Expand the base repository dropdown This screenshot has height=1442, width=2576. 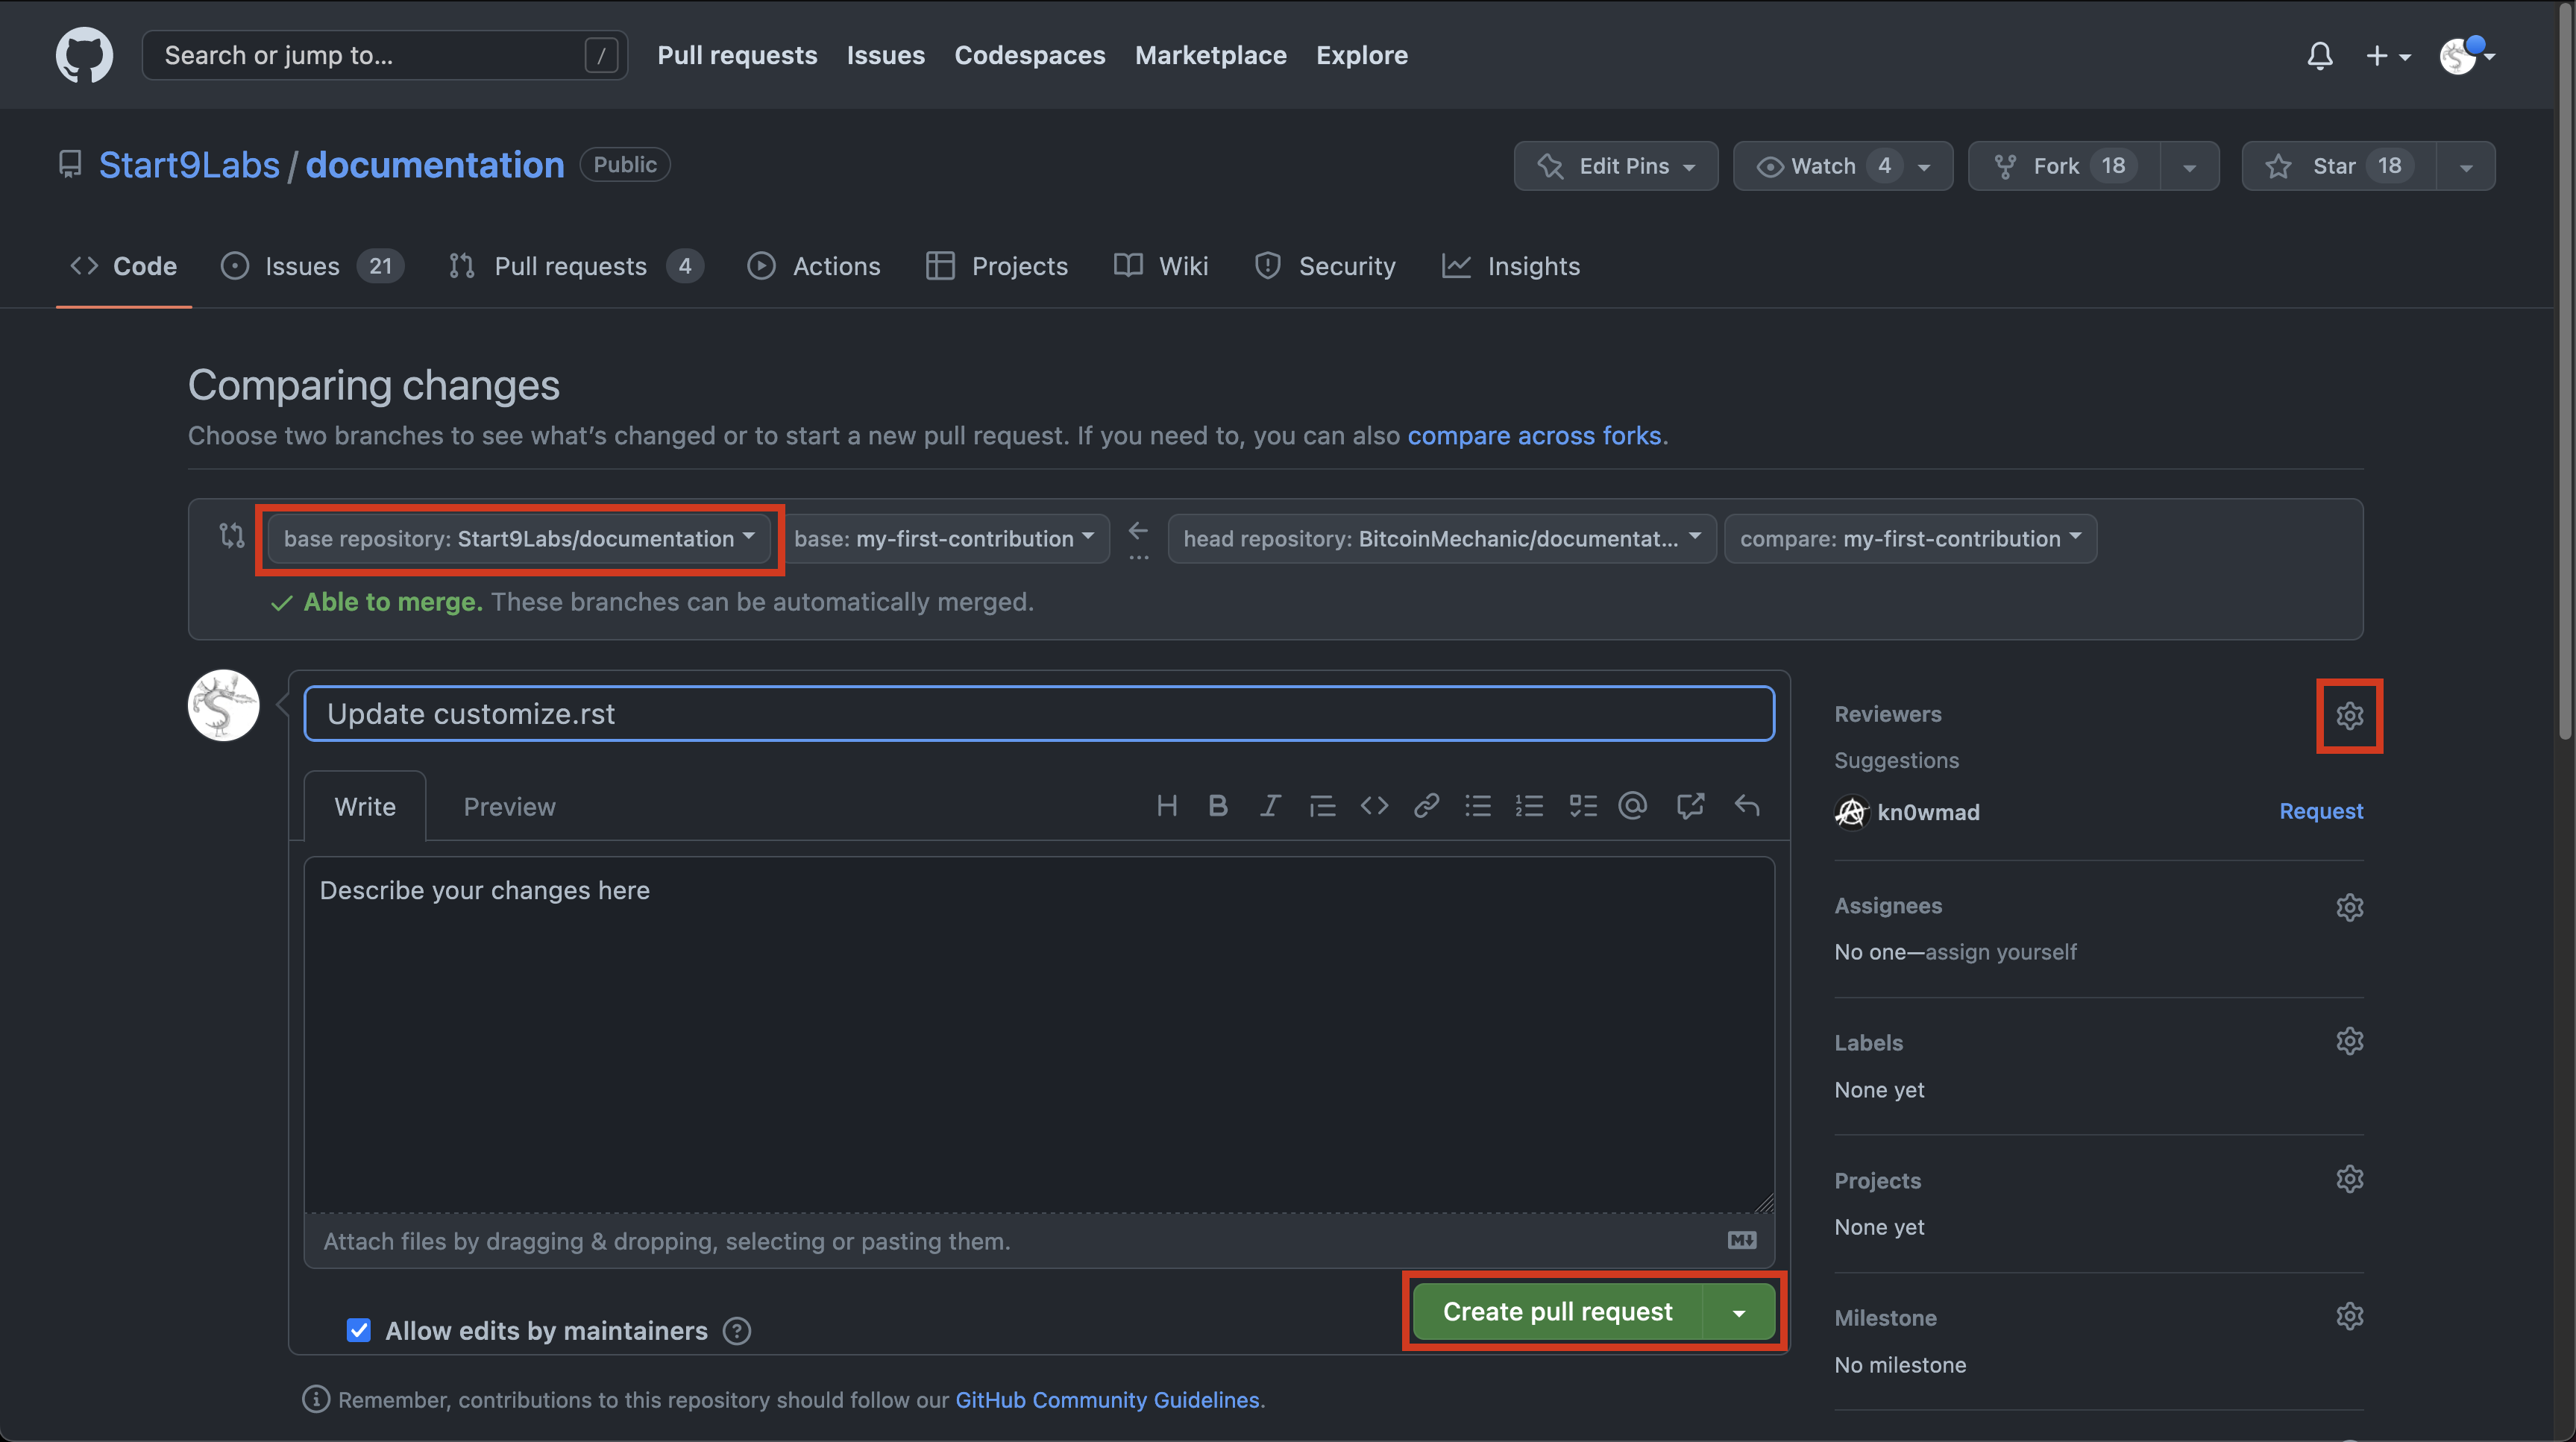pyautogui.click(x=519, y=539)
